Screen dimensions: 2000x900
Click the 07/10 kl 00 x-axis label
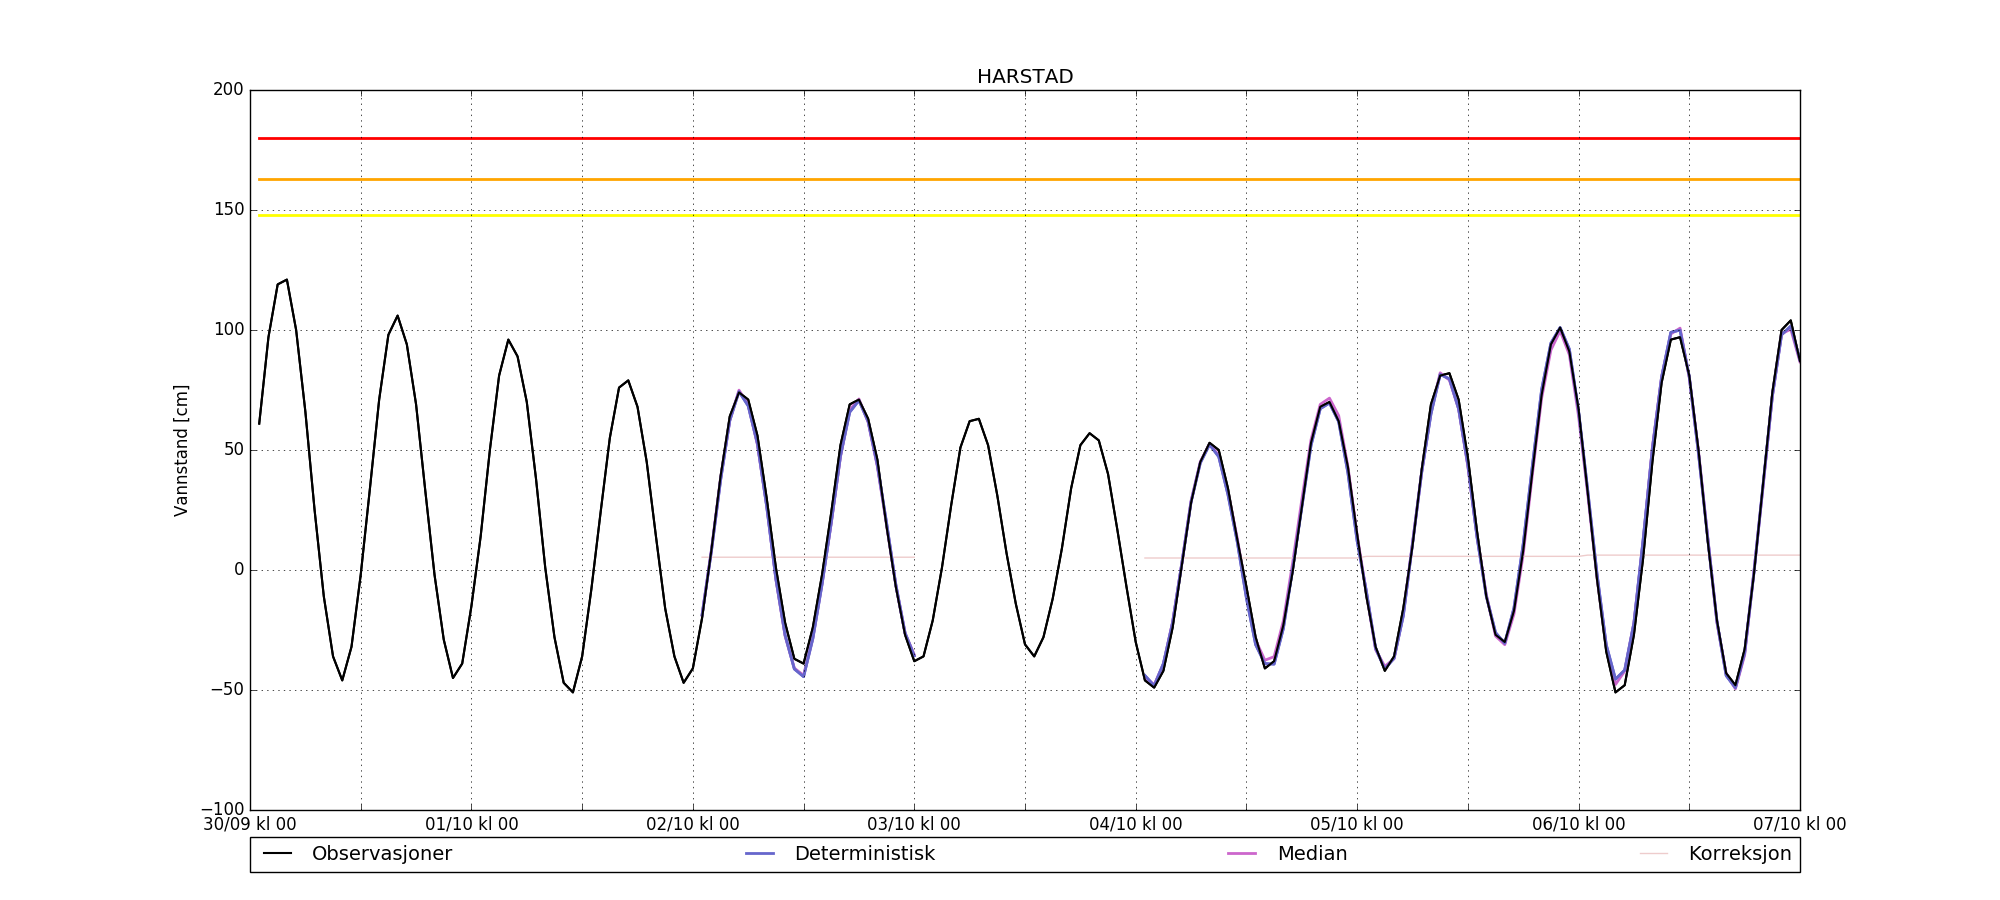[1799, 825]
